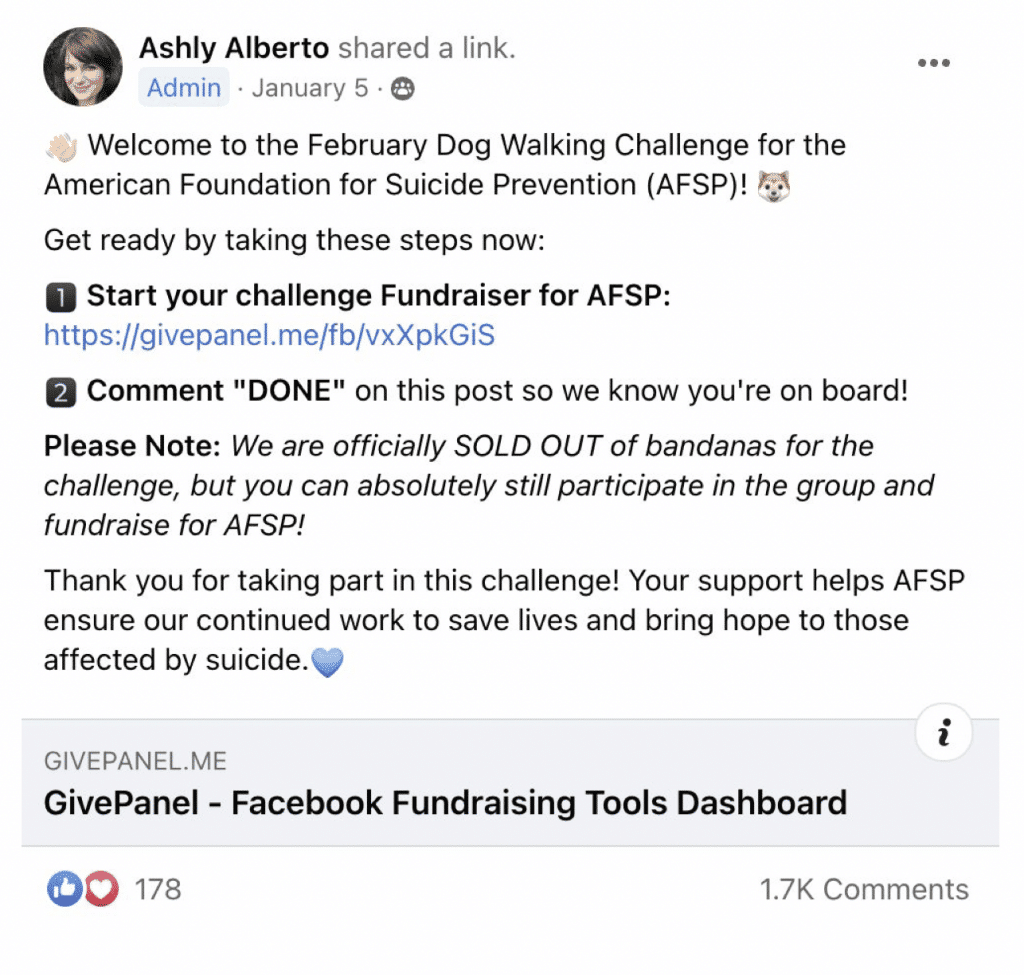This screenshot has height=975, width=1024.
Task: View the 178 reactions list
Action: 158,889
